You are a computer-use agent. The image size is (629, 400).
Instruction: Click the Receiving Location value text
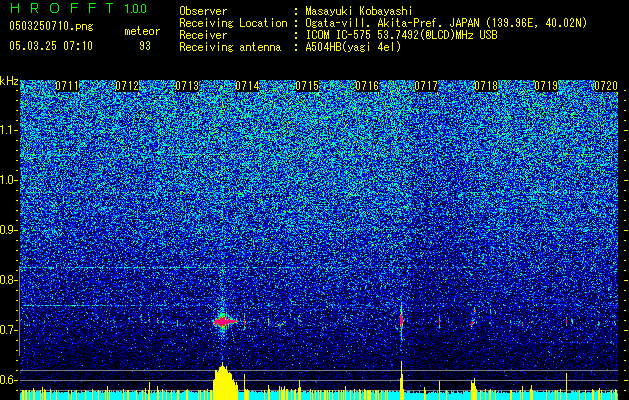coord(446,23)
